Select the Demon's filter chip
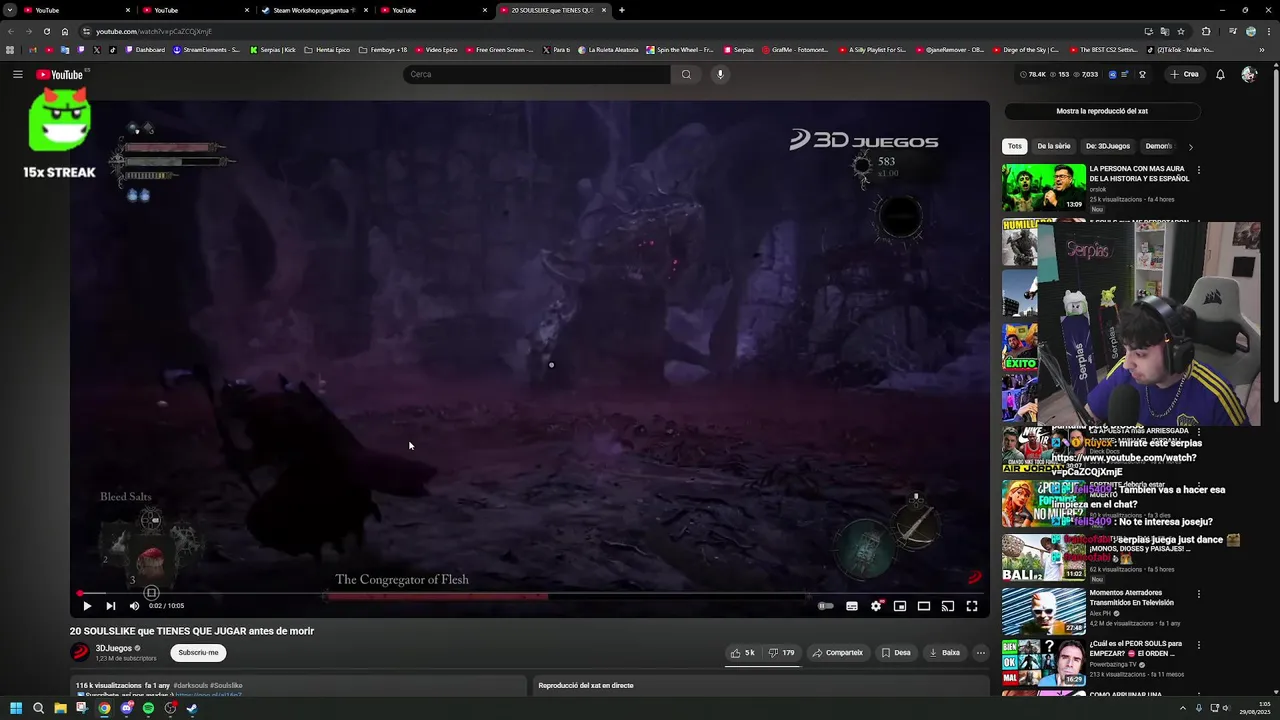Image resolution: width=1280 pixels, height=720 pixels. pos(1158,146)
